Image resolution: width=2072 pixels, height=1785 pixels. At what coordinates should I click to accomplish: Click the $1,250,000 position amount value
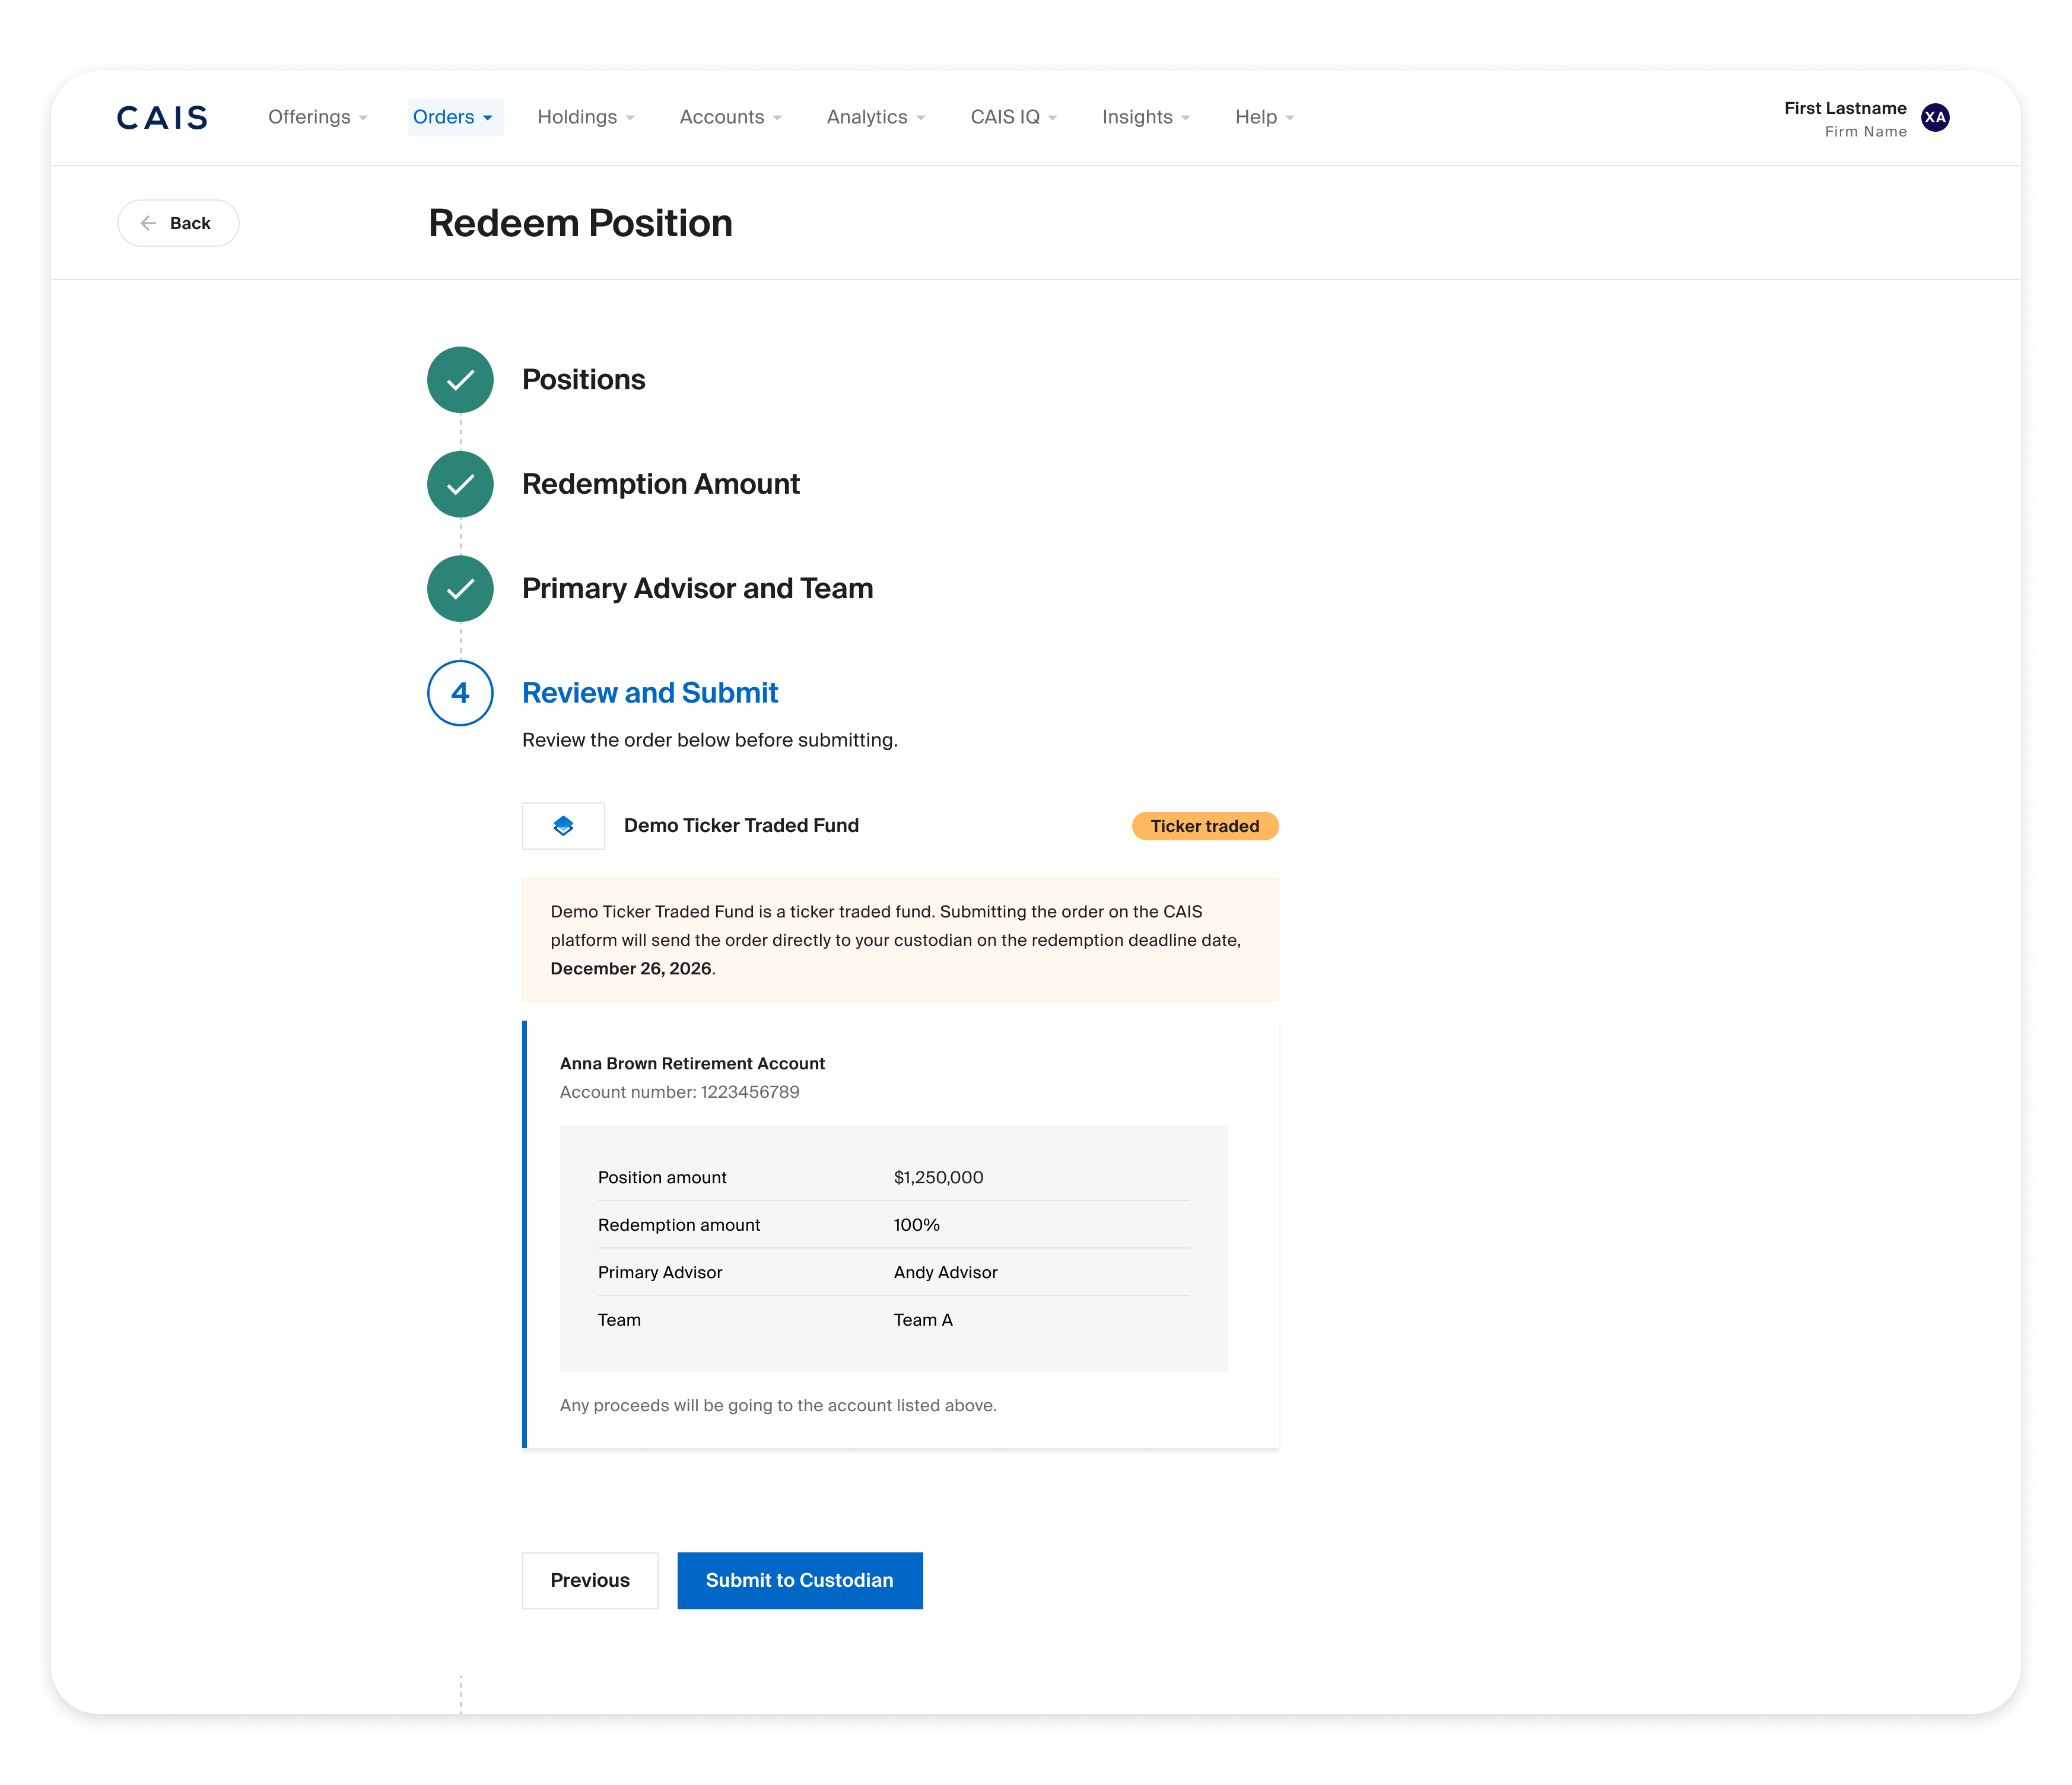pyautogui.click(x=938, y=1178)
